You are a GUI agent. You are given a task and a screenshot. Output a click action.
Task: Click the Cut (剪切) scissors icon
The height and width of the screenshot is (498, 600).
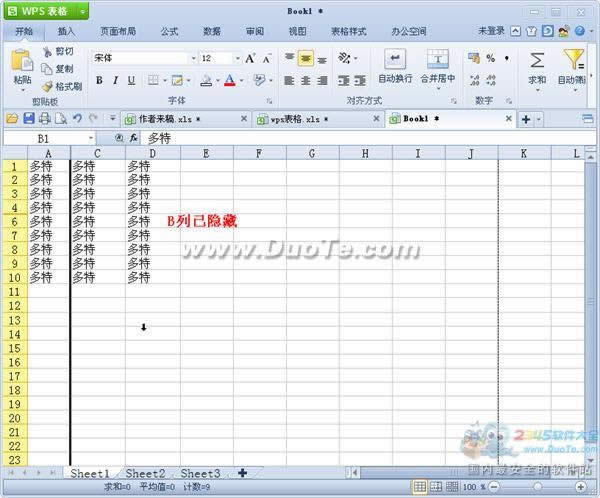[47, 52]
